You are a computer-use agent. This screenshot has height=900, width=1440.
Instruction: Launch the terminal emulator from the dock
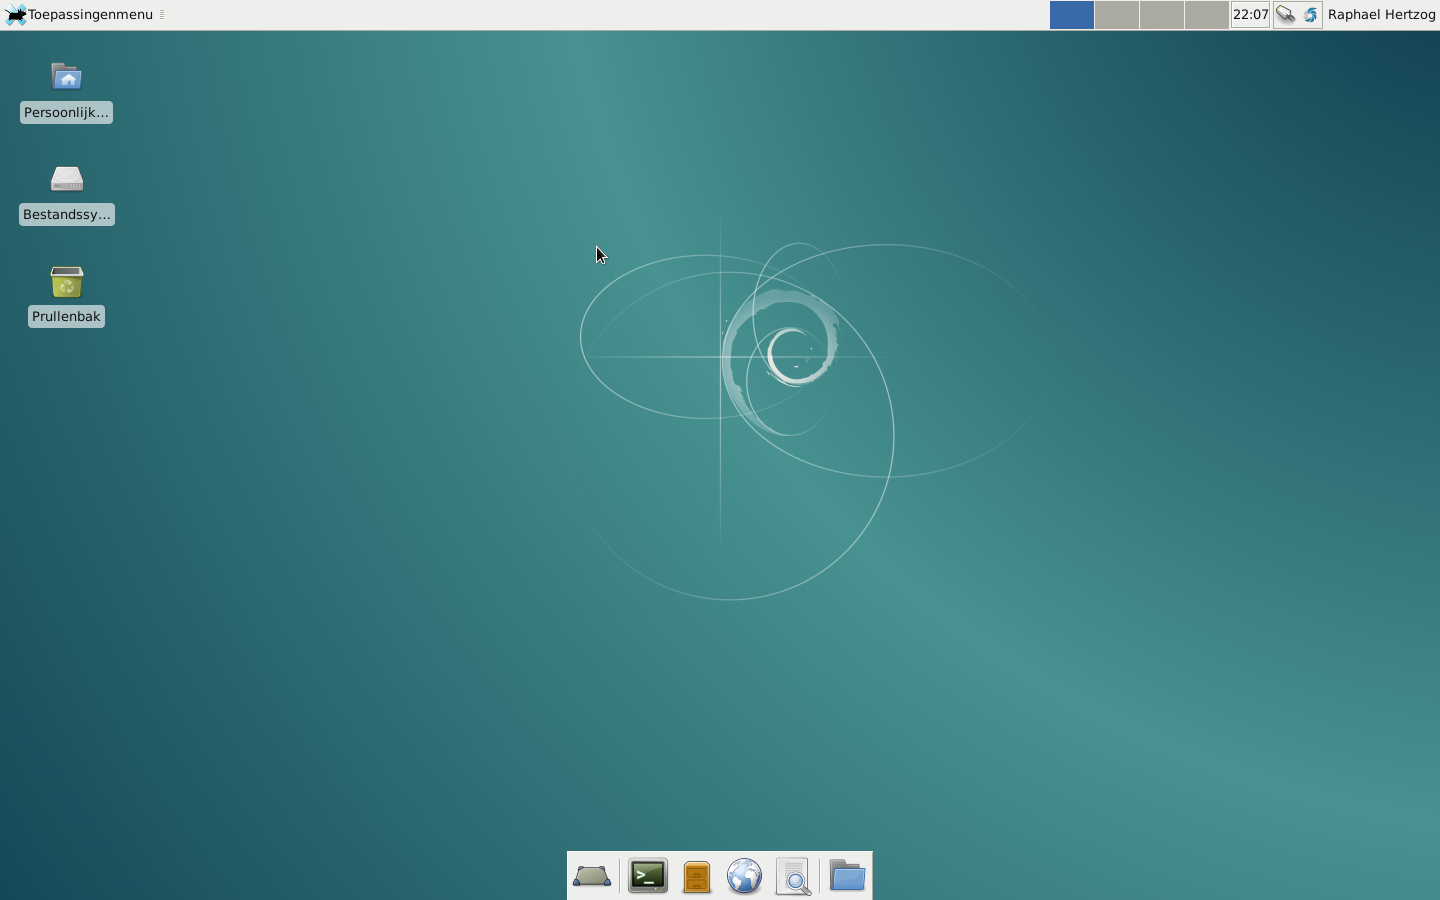pos(648,876)
